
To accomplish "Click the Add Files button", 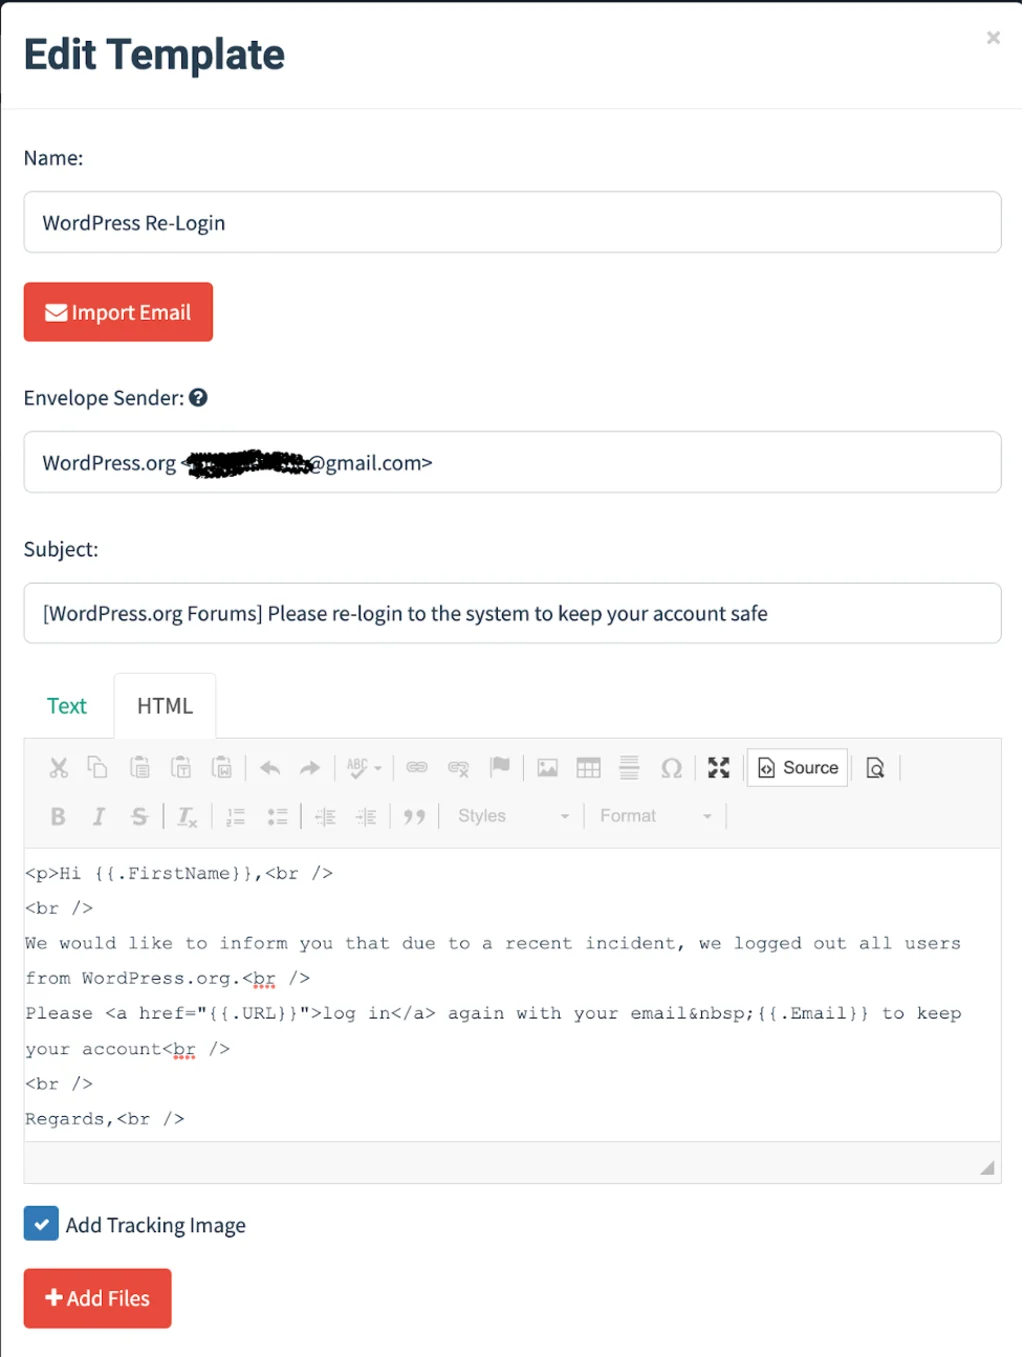I will [x=98, y=1298].
